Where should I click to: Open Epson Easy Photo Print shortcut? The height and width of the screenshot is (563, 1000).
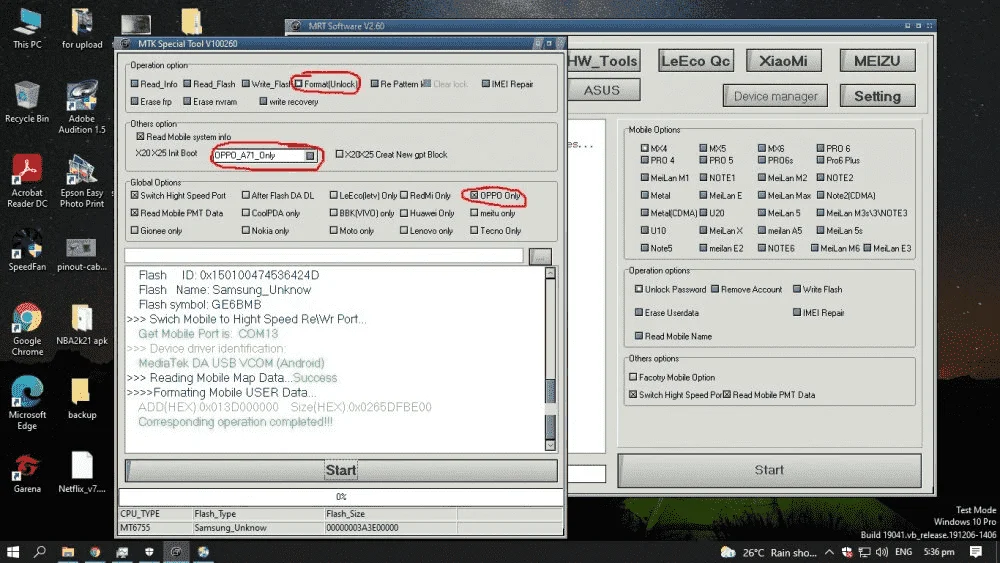82,181
